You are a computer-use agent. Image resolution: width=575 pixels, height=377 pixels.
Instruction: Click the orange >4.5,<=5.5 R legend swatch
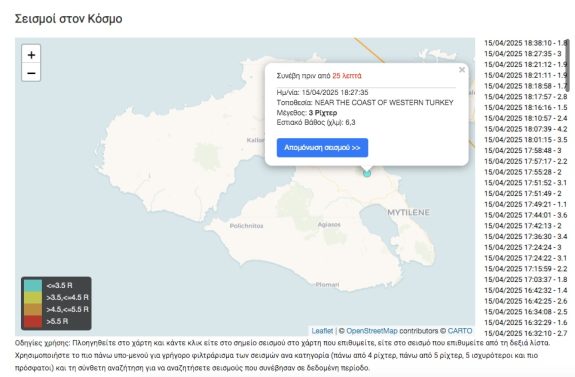[x=33, y=309]
